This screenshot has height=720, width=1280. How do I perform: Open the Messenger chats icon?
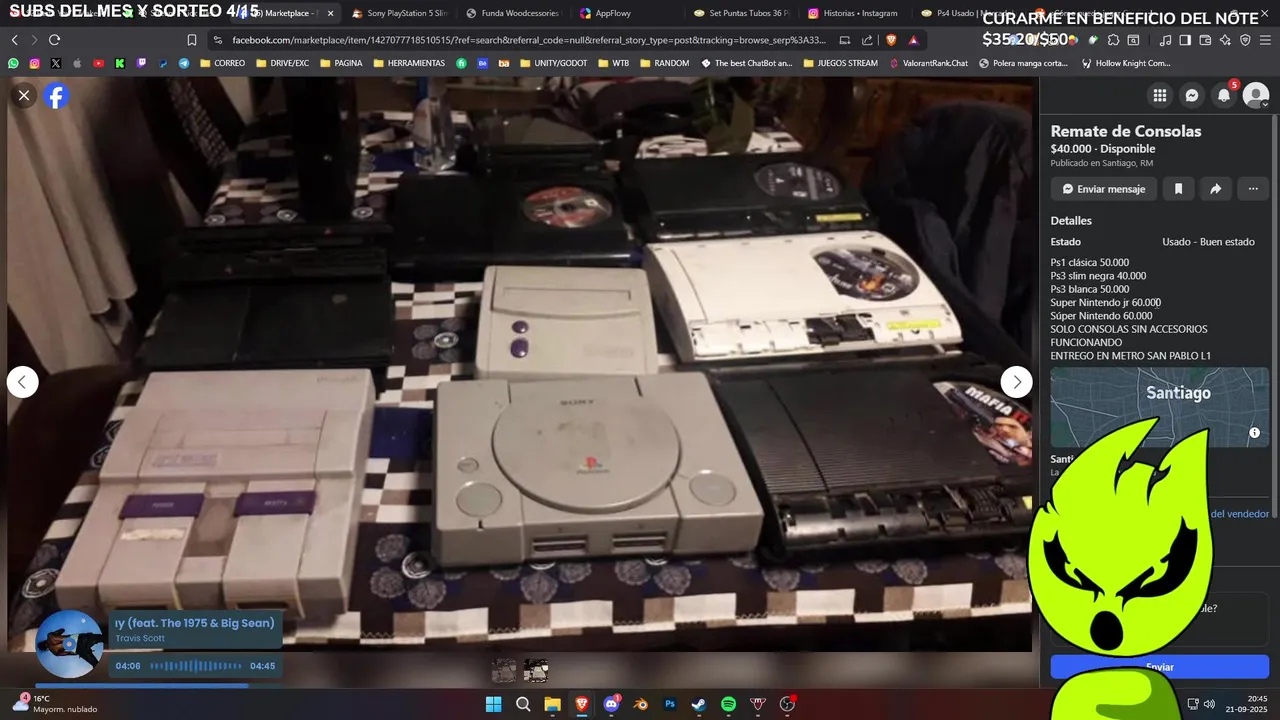(x=1192, y=96)
